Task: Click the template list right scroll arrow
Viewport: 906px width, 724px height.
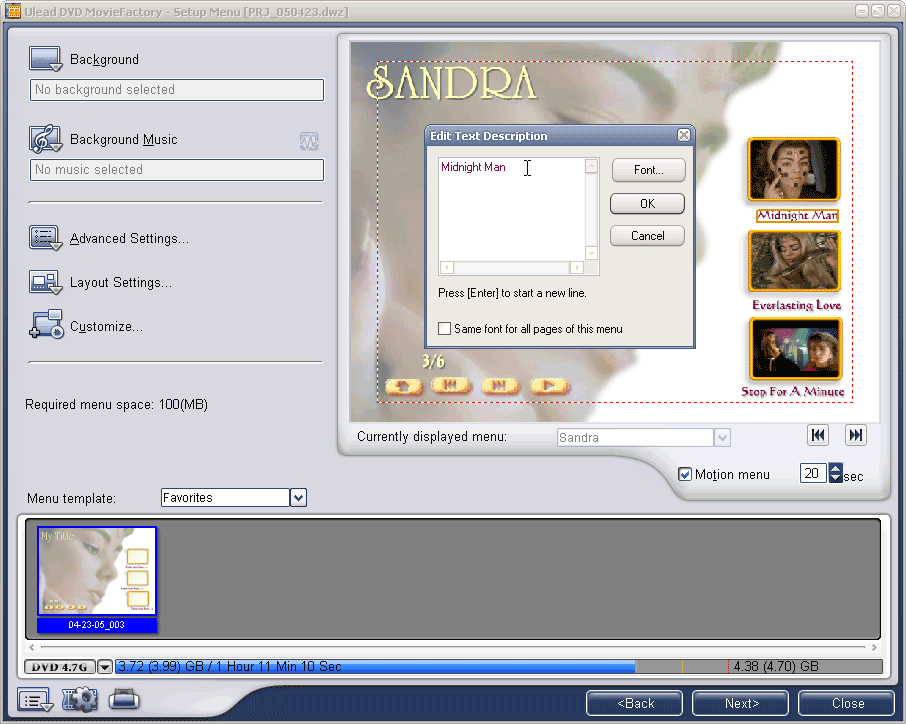Action: [874, 647]
